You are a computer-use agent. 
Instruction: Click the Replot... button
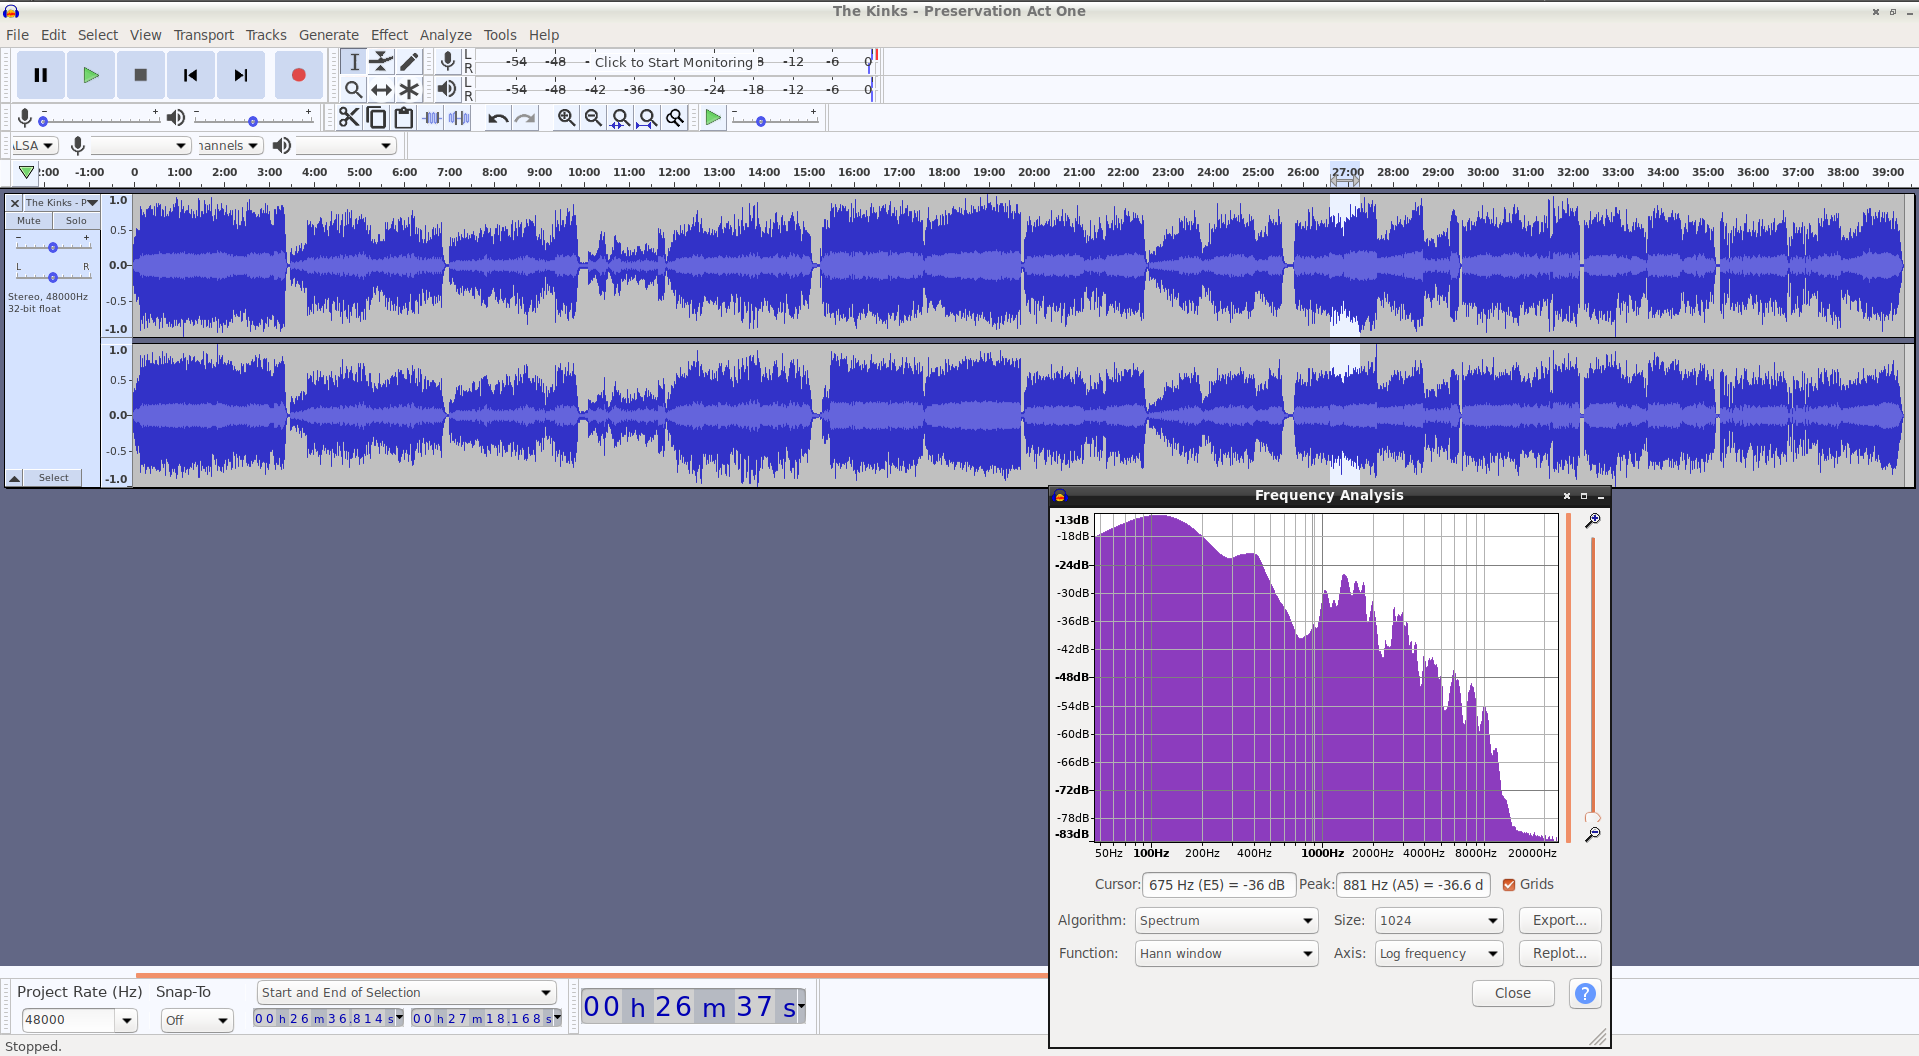[1560, 954]
